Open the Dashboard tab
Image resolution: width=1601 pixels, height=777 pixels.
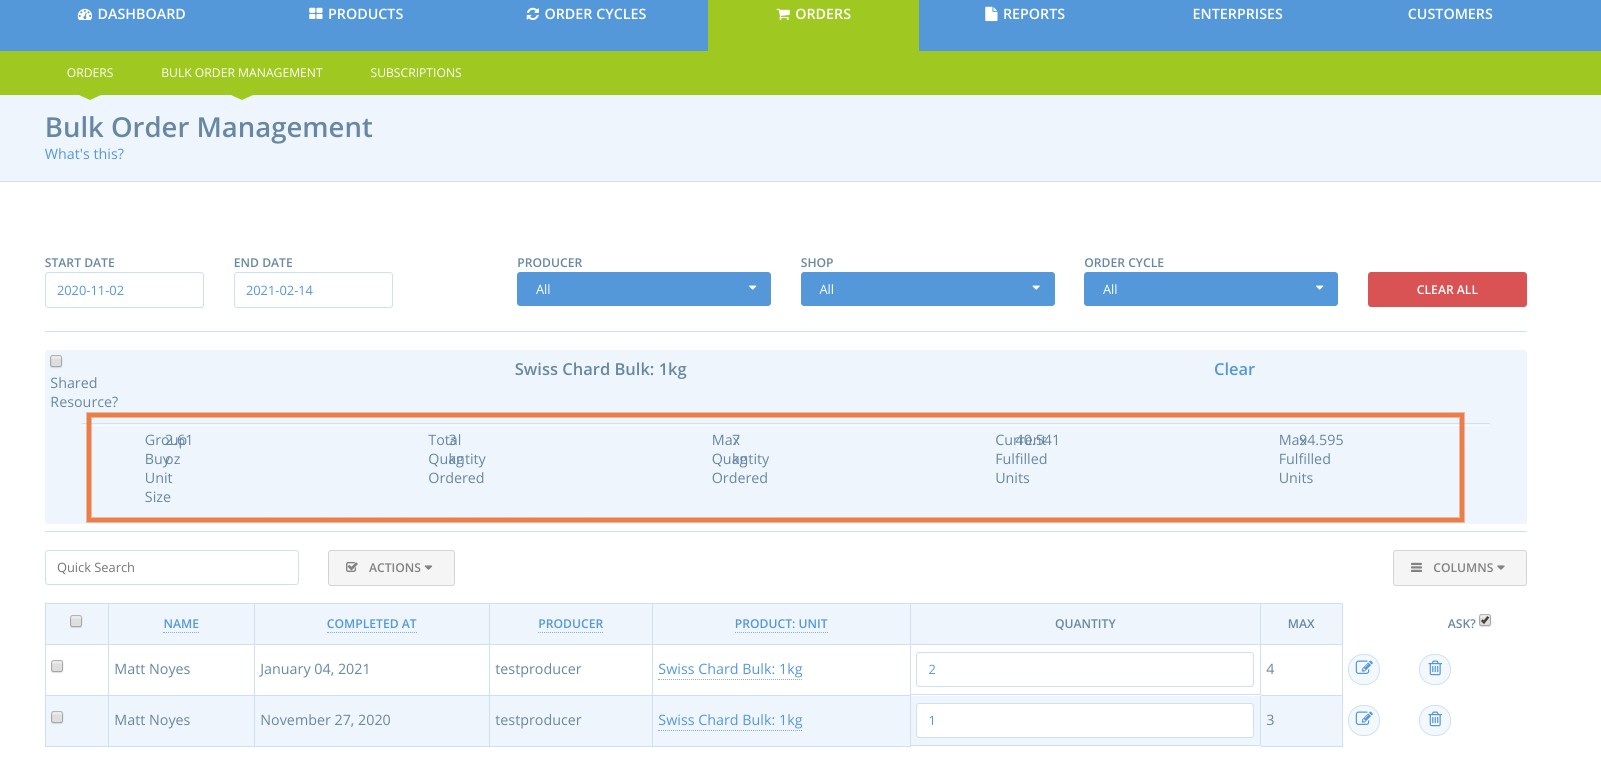131,15
